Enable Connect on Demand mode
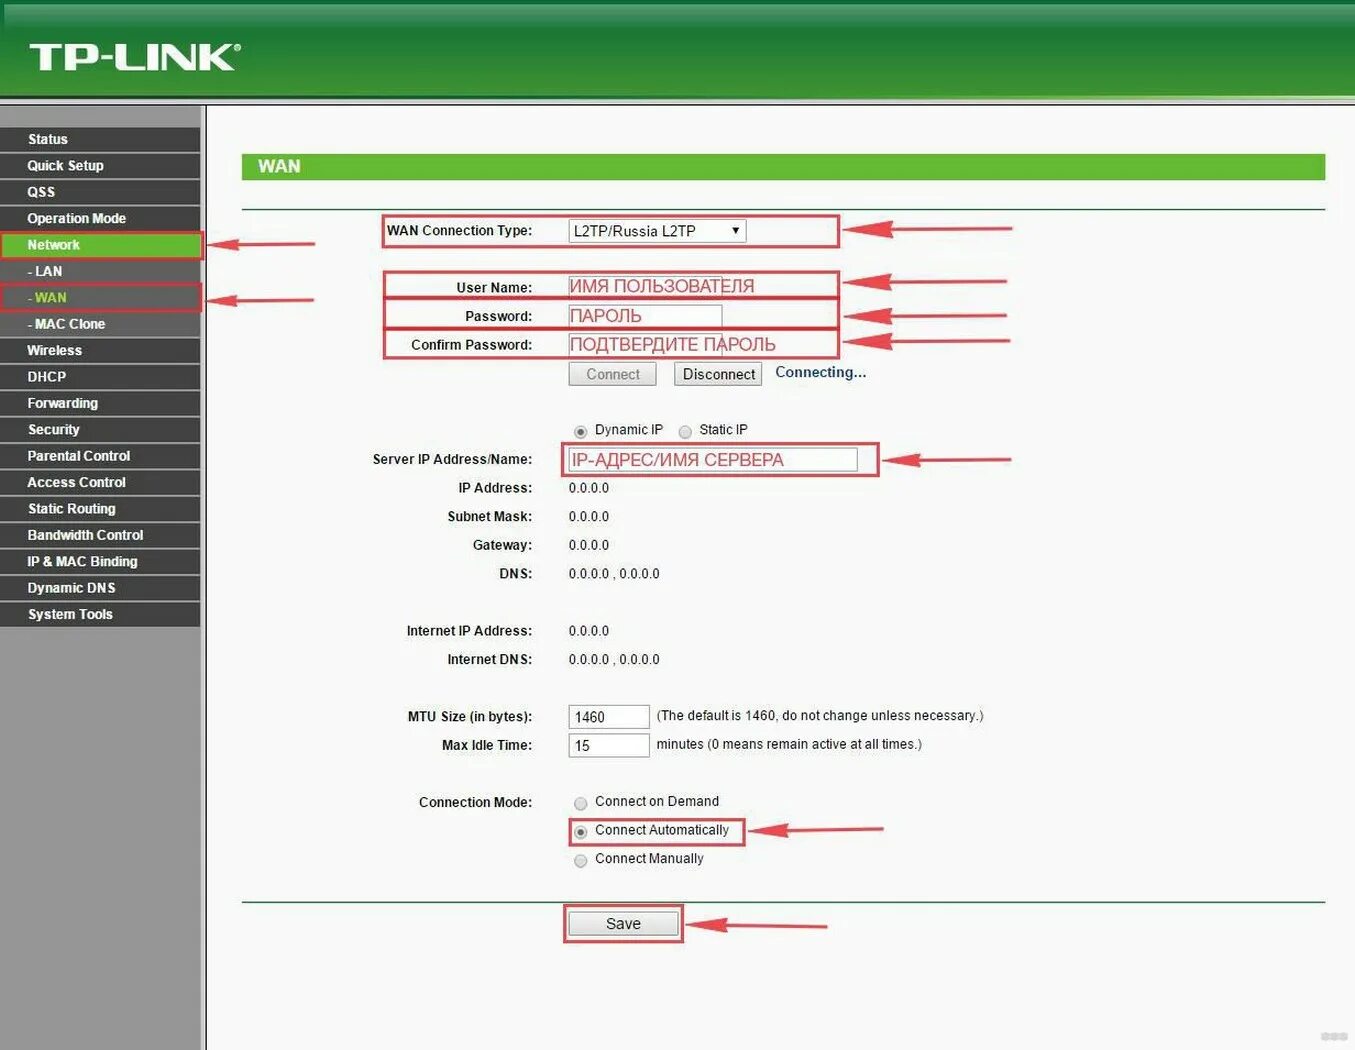The height and width of the screenshot is (1050, 1355). point(581,802)
